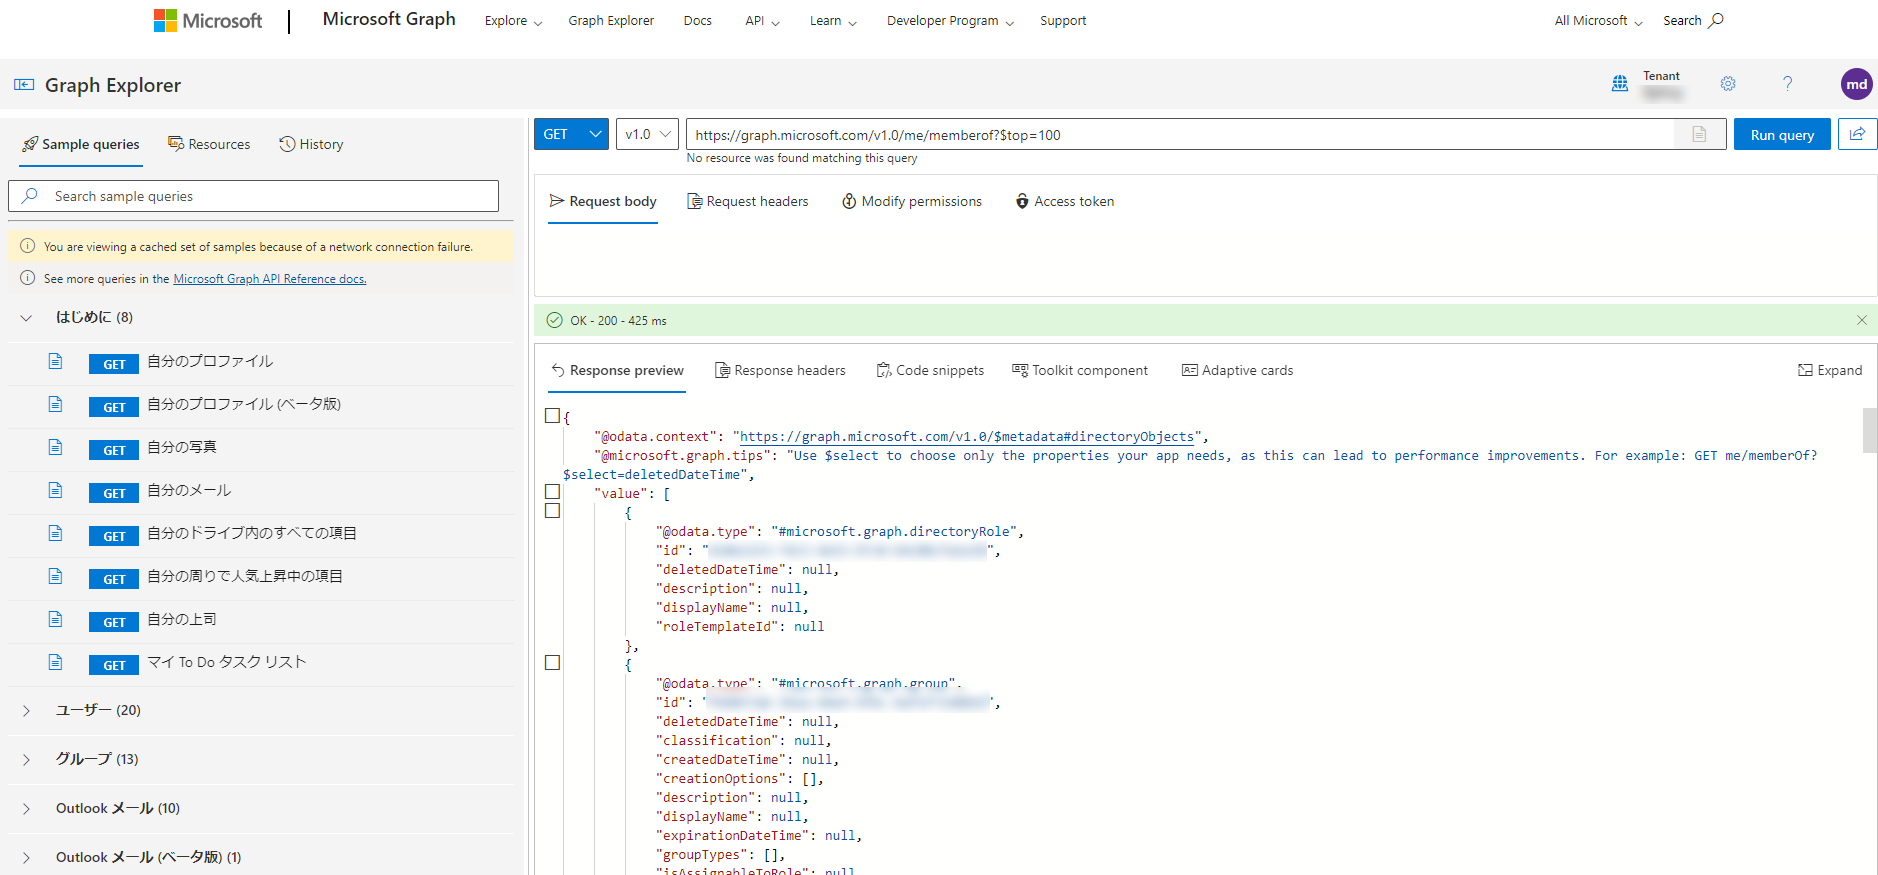Select the 自分の上司 sample query

[182, 619]
